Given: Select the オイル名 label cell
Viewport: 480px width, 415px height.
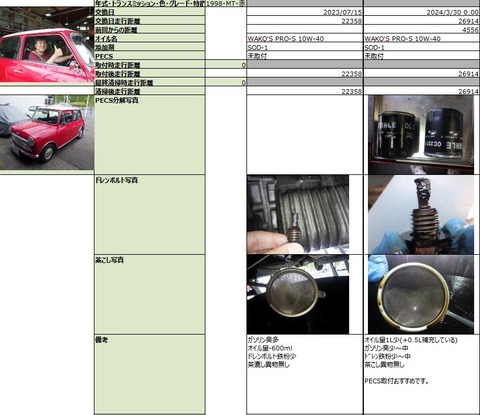Looking at the screenshot, I should coord(150,38).
